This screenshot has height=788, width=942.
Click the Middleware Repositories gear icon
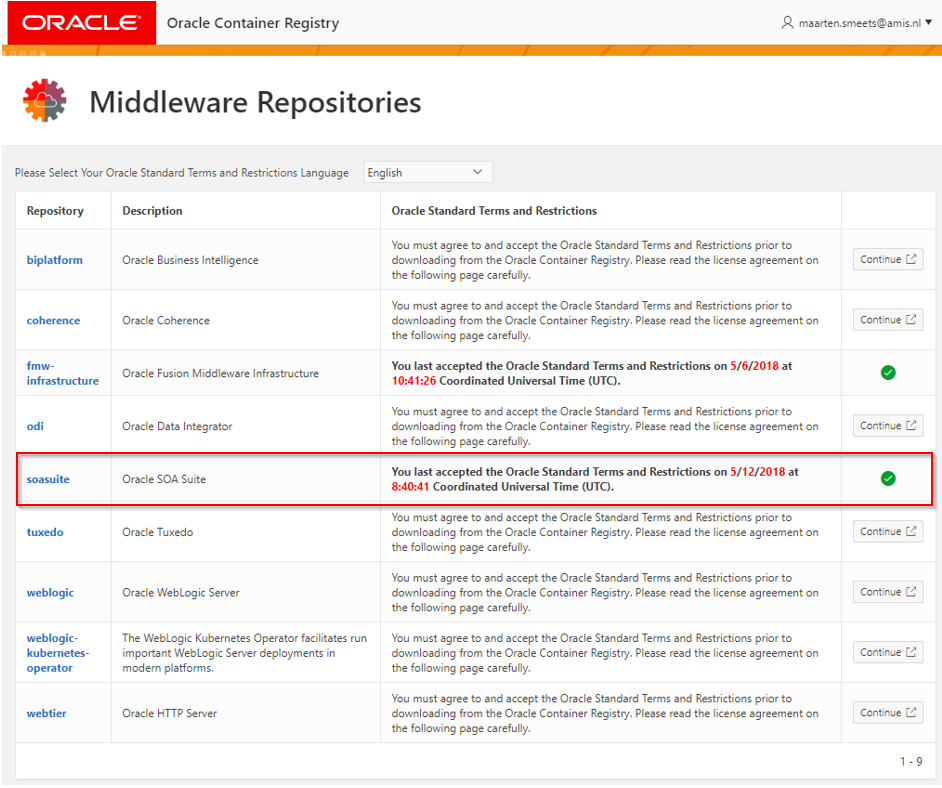point(44,101)
